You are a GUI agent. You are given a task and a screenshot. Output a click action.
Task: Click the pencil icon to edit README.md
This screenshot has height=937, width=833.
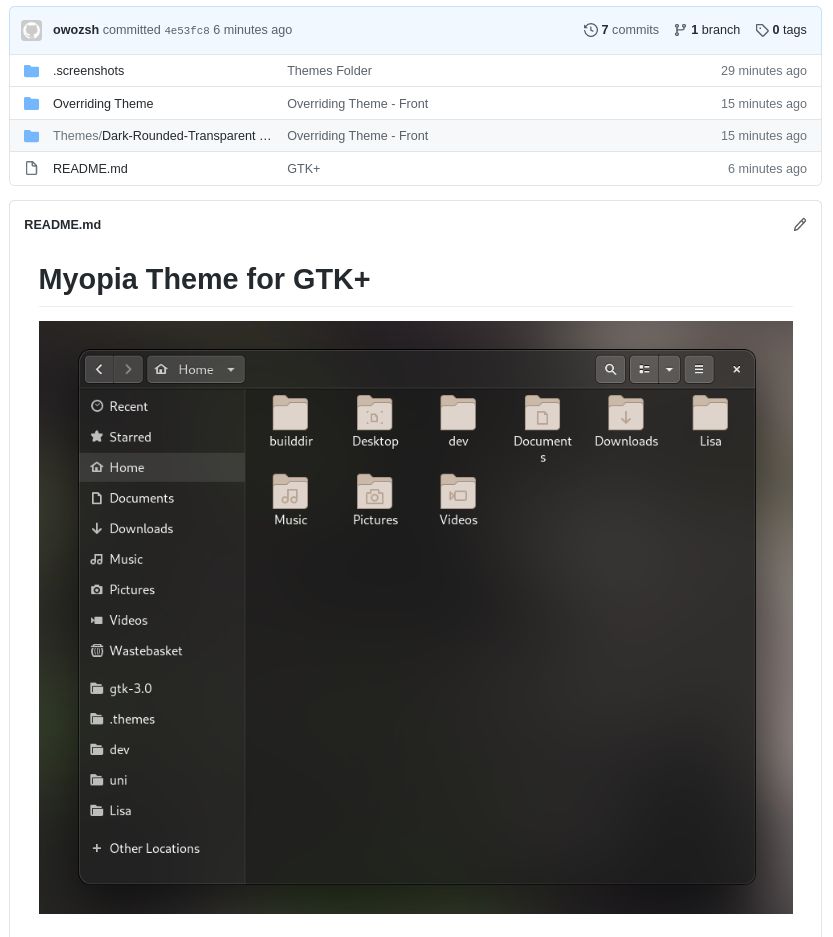pos(800,224)
